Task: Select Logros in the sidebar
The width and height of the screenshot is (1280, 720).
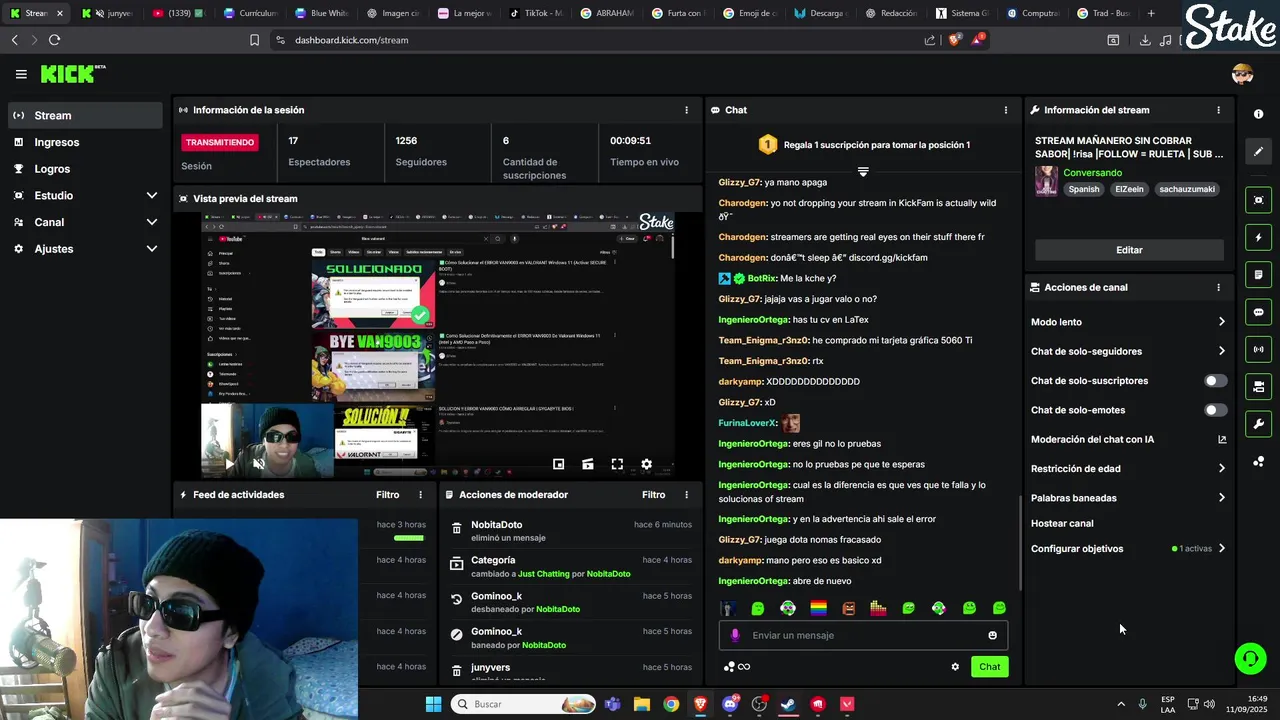Action: 86,169
